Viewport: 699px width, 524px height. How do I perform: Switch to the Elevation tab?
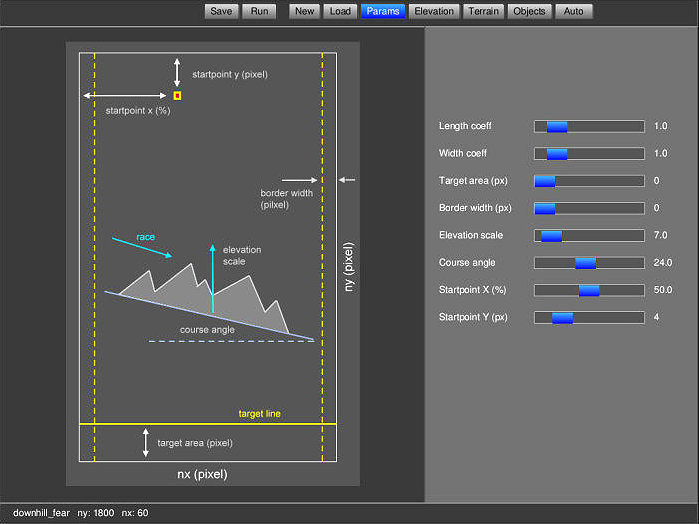pyautogui.click(x=434, y=11)
